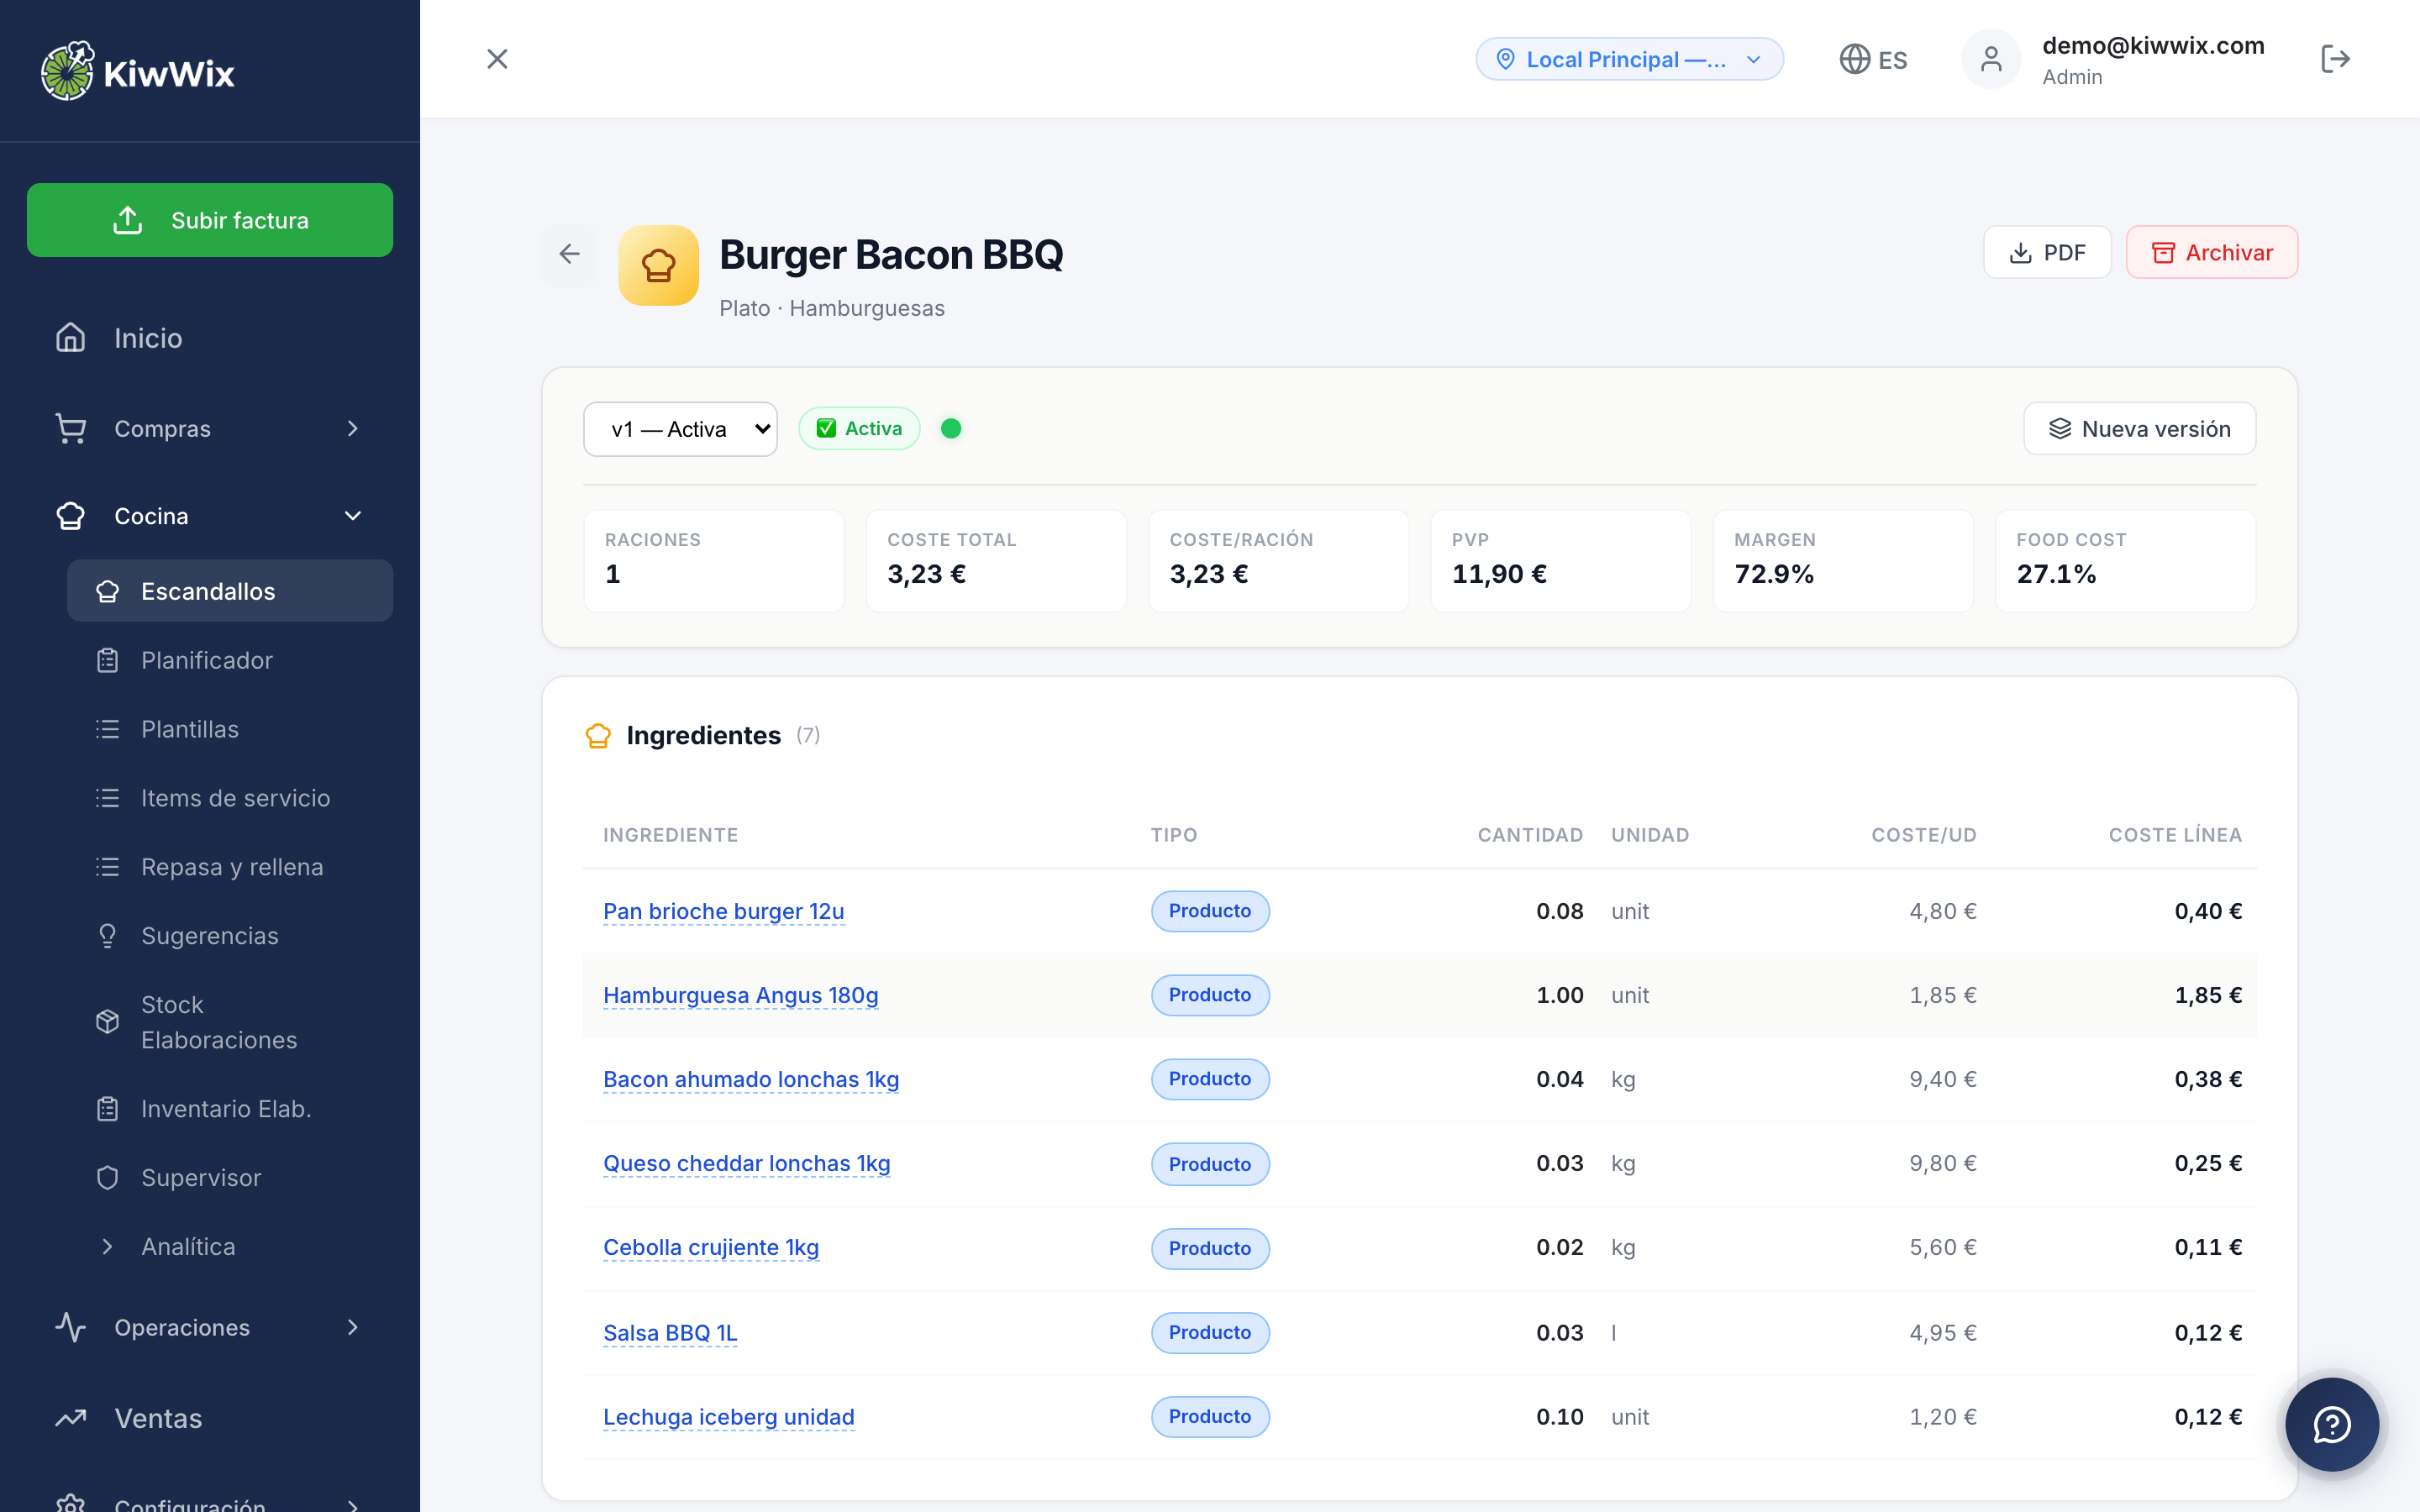Viewport: 2420px width, 1512px height.
Task: Click the Archivar button
Action: click(2211, 253)
